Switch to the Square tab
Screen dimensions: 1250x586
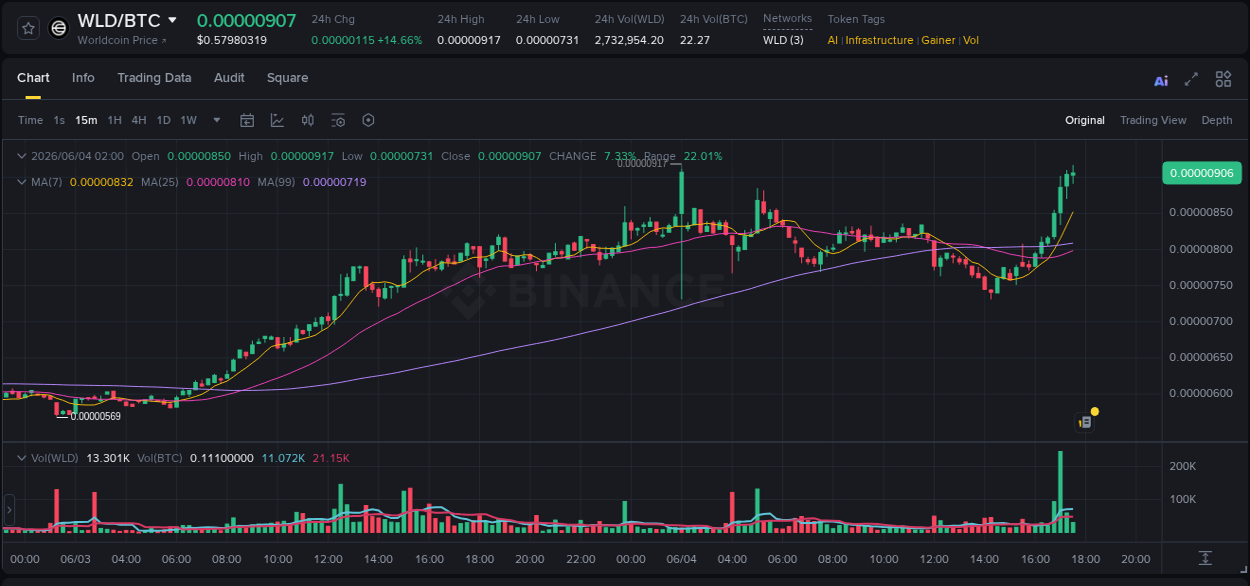[x=287, y=78]
